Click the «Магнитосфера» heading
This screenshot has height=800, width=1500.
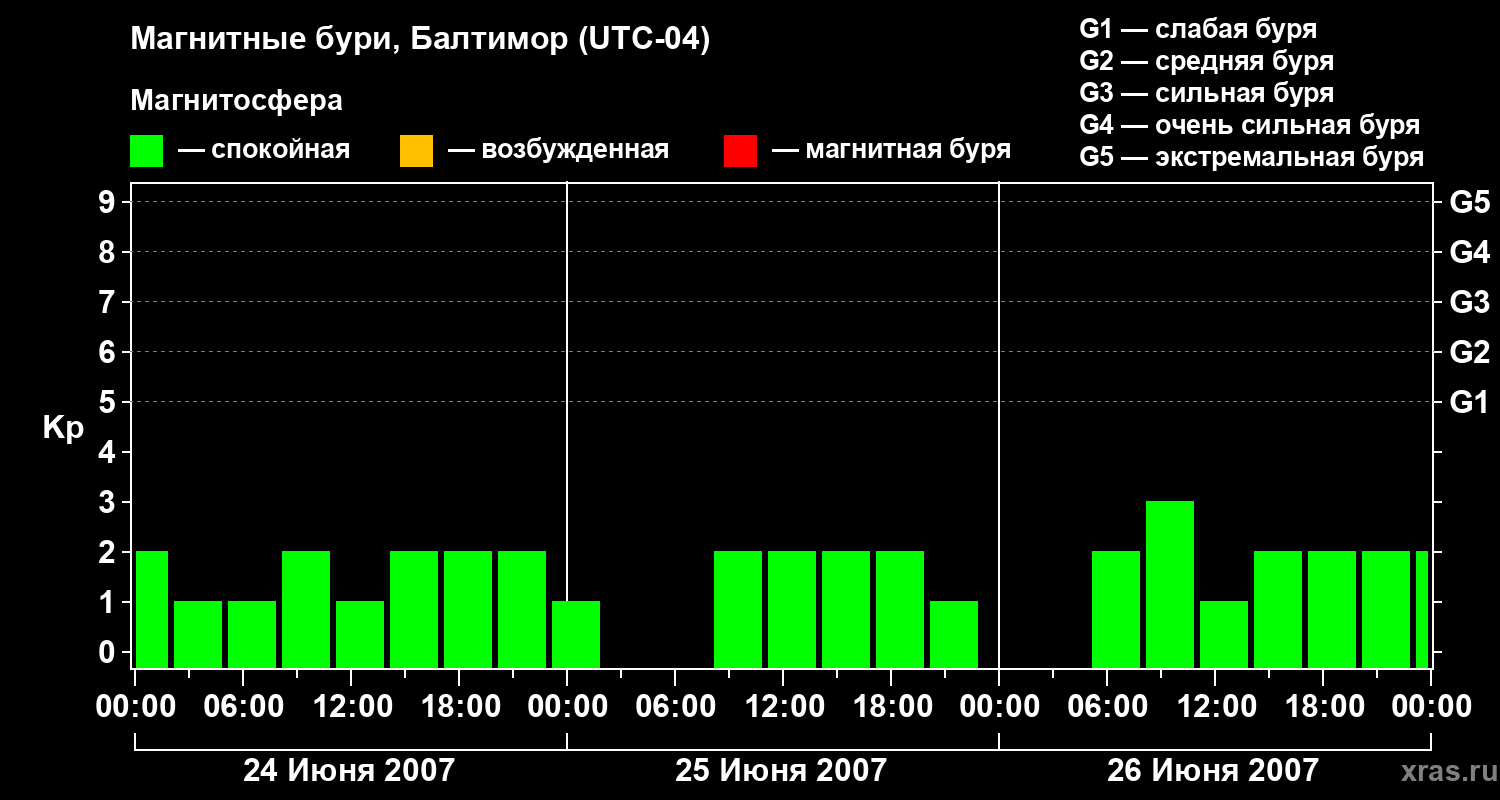(236, 101)
